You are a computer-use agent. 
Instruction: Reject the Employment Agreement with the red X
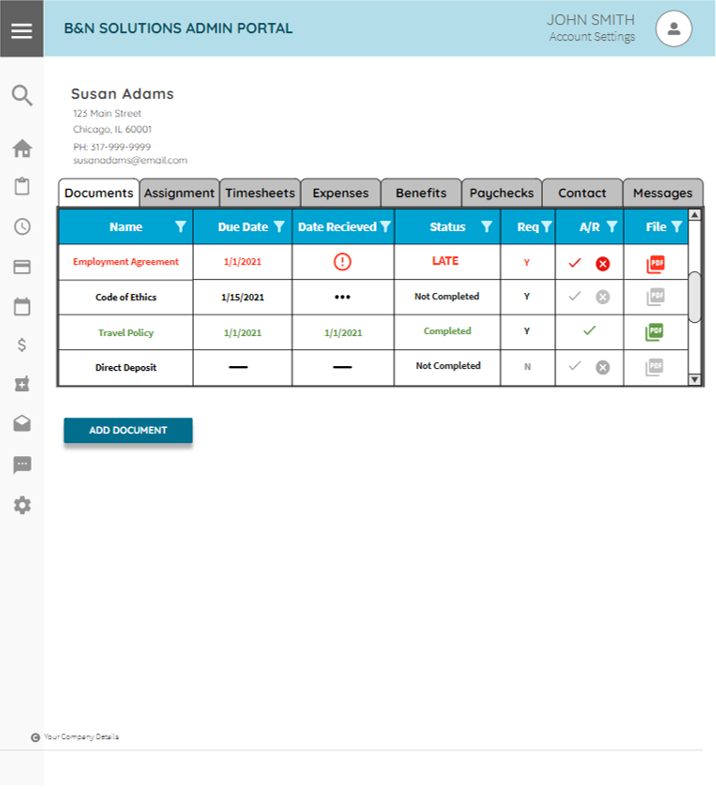click(603, 264)
